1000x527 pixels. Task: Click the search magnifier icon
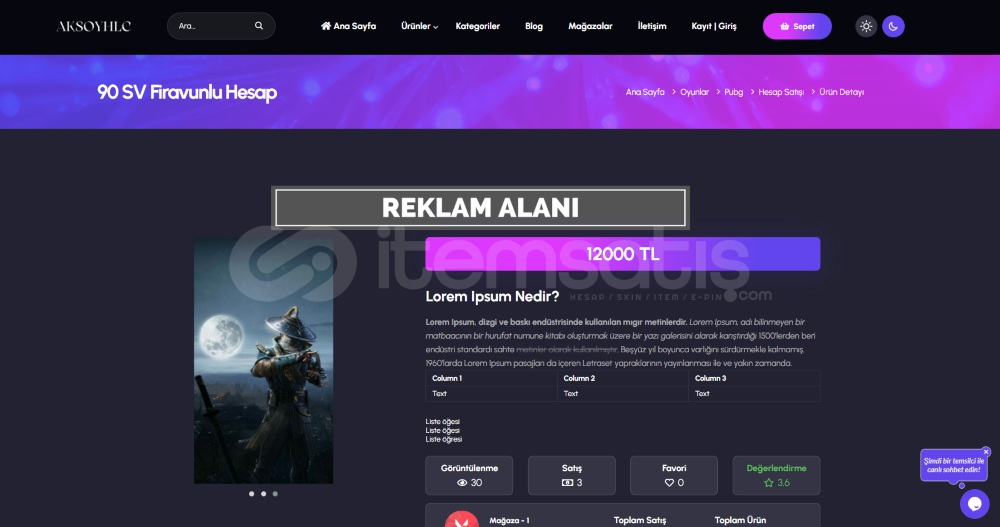coord(258,26)
